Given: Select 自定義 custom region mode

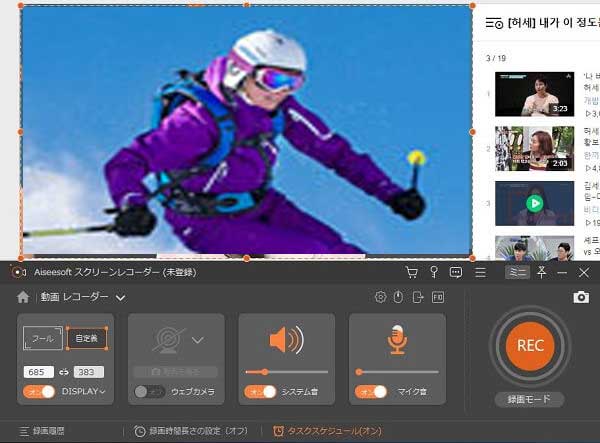Looking at the screenshot, I should tap(87, 338).
